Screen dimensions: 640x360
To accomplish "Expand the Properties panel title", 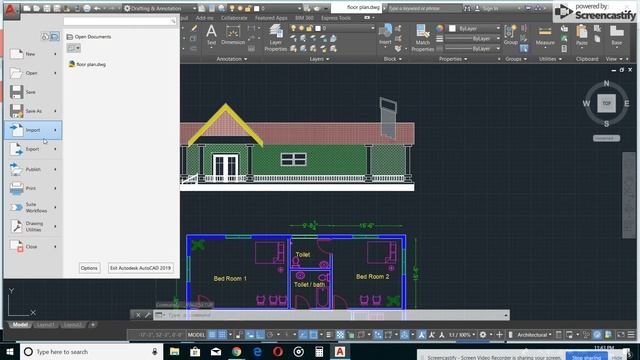I will coord(453,59).
